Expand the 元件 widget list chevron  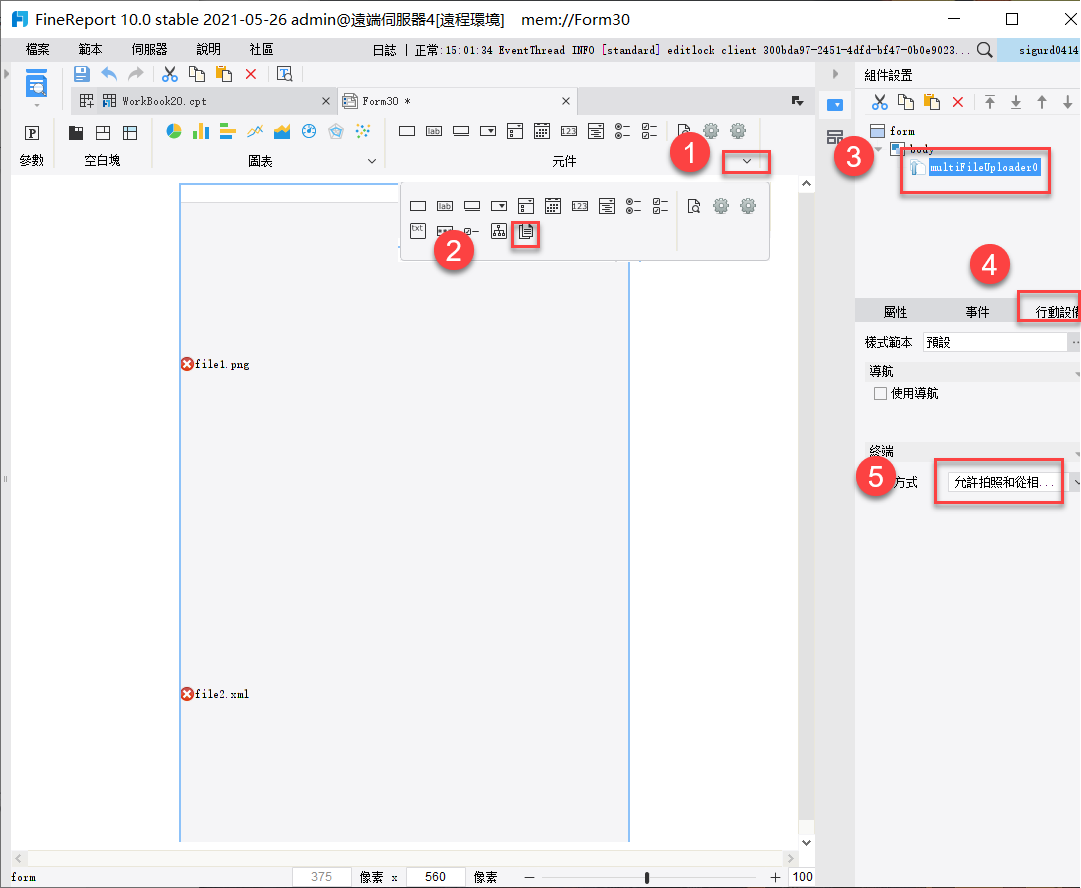747,161
